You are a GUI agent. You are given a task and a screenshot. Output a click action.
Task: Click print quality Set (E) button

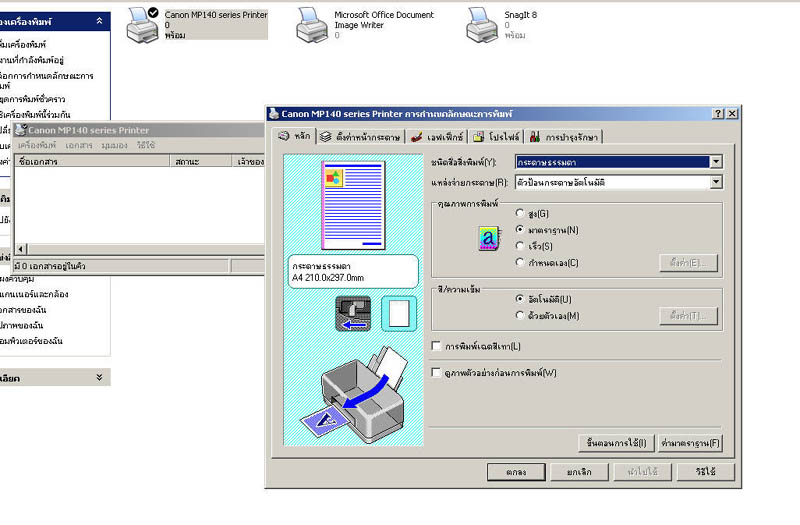[688, 263]
